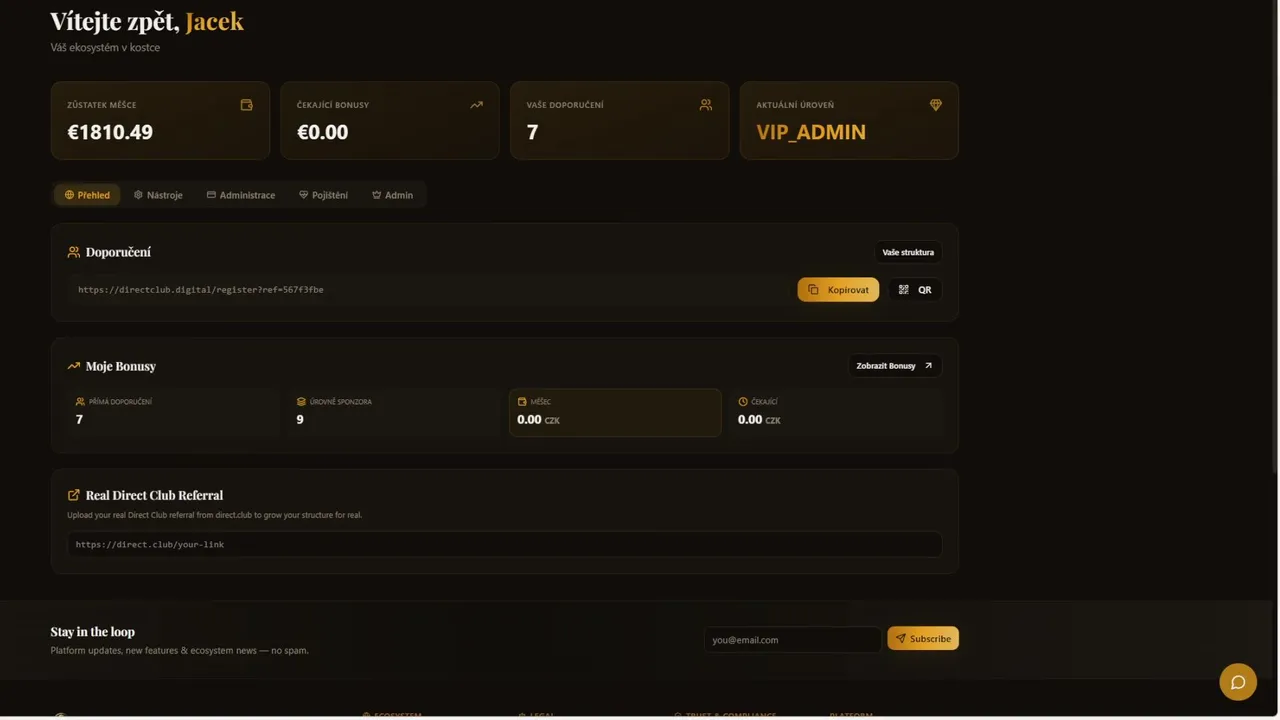Screen dimensions: 1280x720
Task: Click the people icon next to Doporučení heading
Action: pyautogui.click(x=73, y=252)
